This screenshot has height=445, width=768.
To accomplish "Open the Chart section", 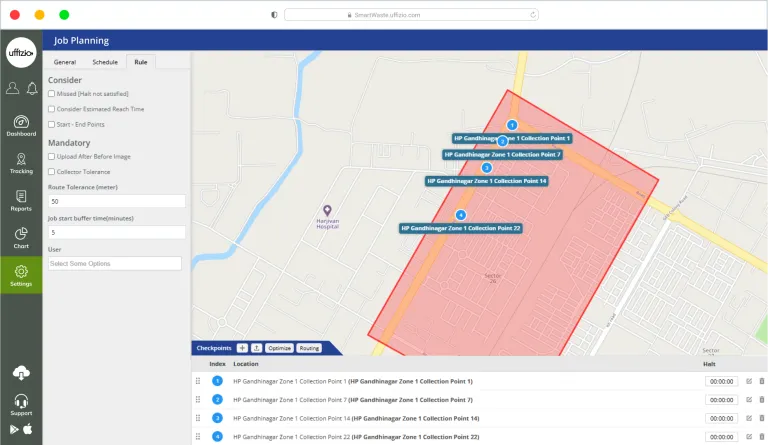I will pyautogui.click(x=21, y=237).
